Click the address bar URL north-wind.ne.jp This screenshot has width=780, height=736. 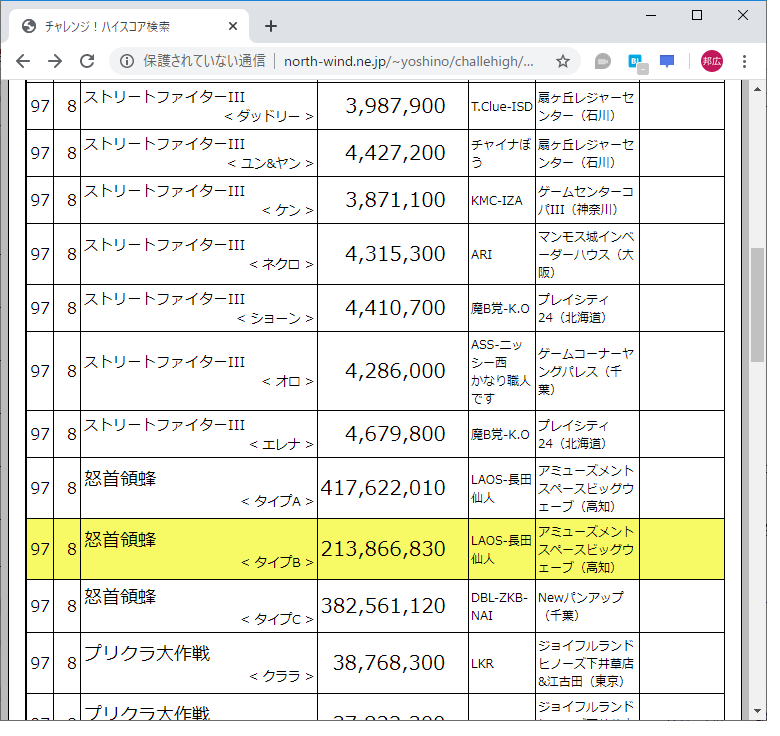click(x=408, y=61)
